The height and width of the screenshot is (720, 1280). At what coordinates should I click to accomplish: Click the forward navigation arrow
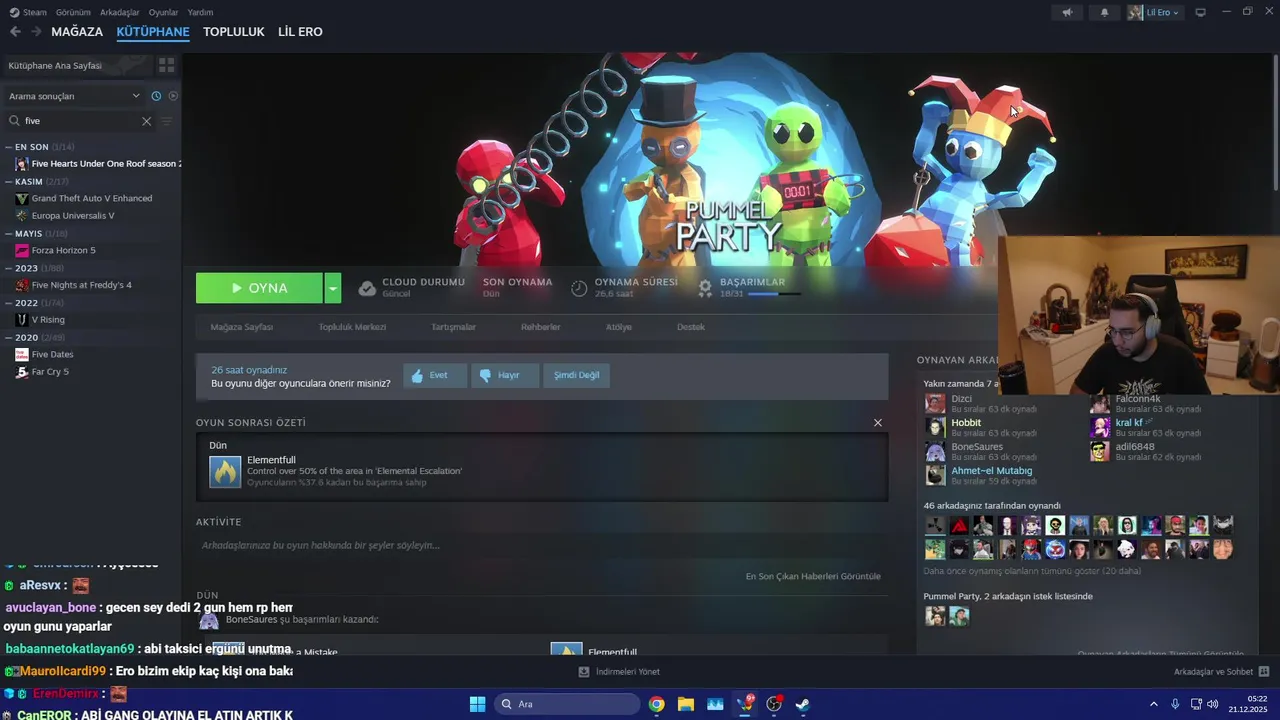(36, 32)
